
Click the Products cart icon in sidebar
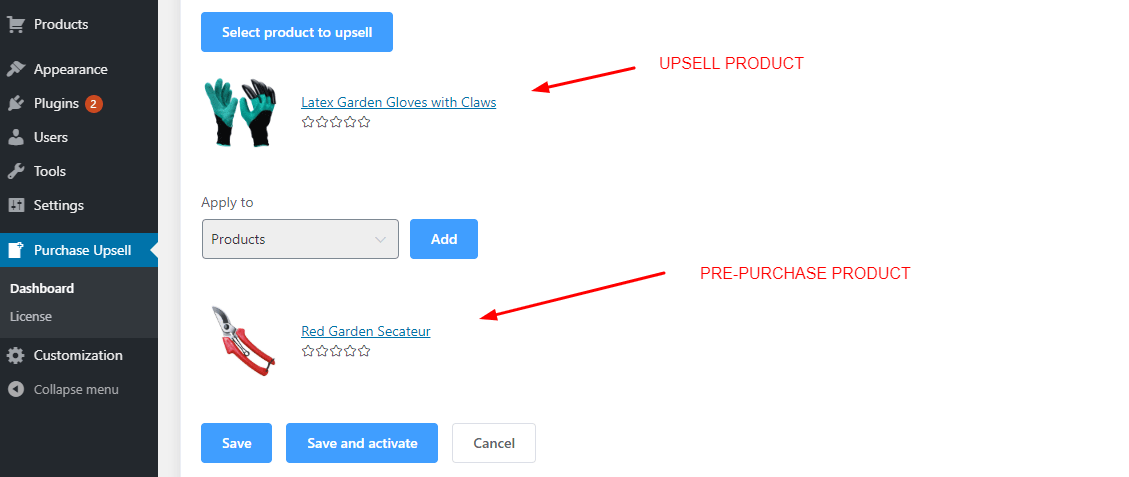click(16, 24)
